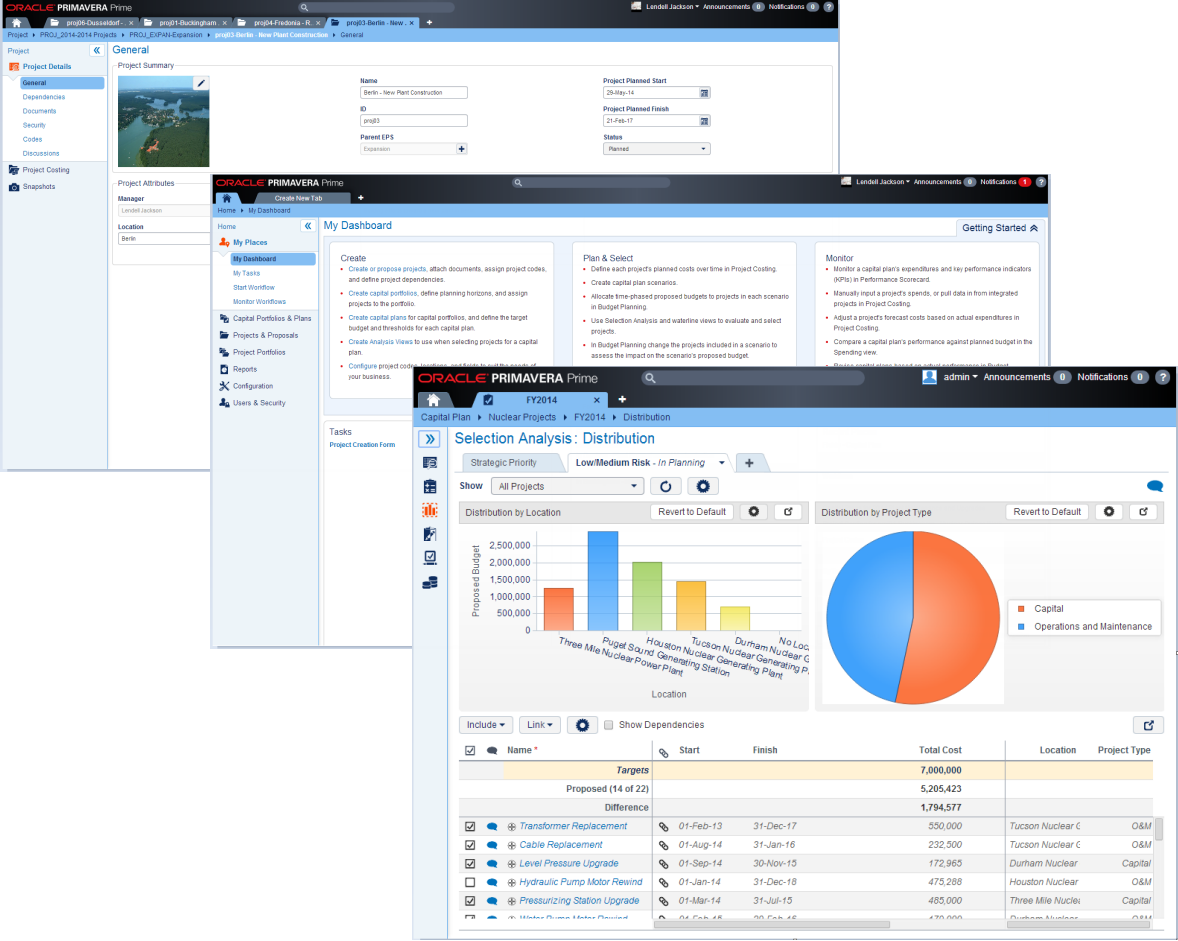
Task: Open the budget calculator icon in the Selection Analysis sidebar
Action: 430,487
